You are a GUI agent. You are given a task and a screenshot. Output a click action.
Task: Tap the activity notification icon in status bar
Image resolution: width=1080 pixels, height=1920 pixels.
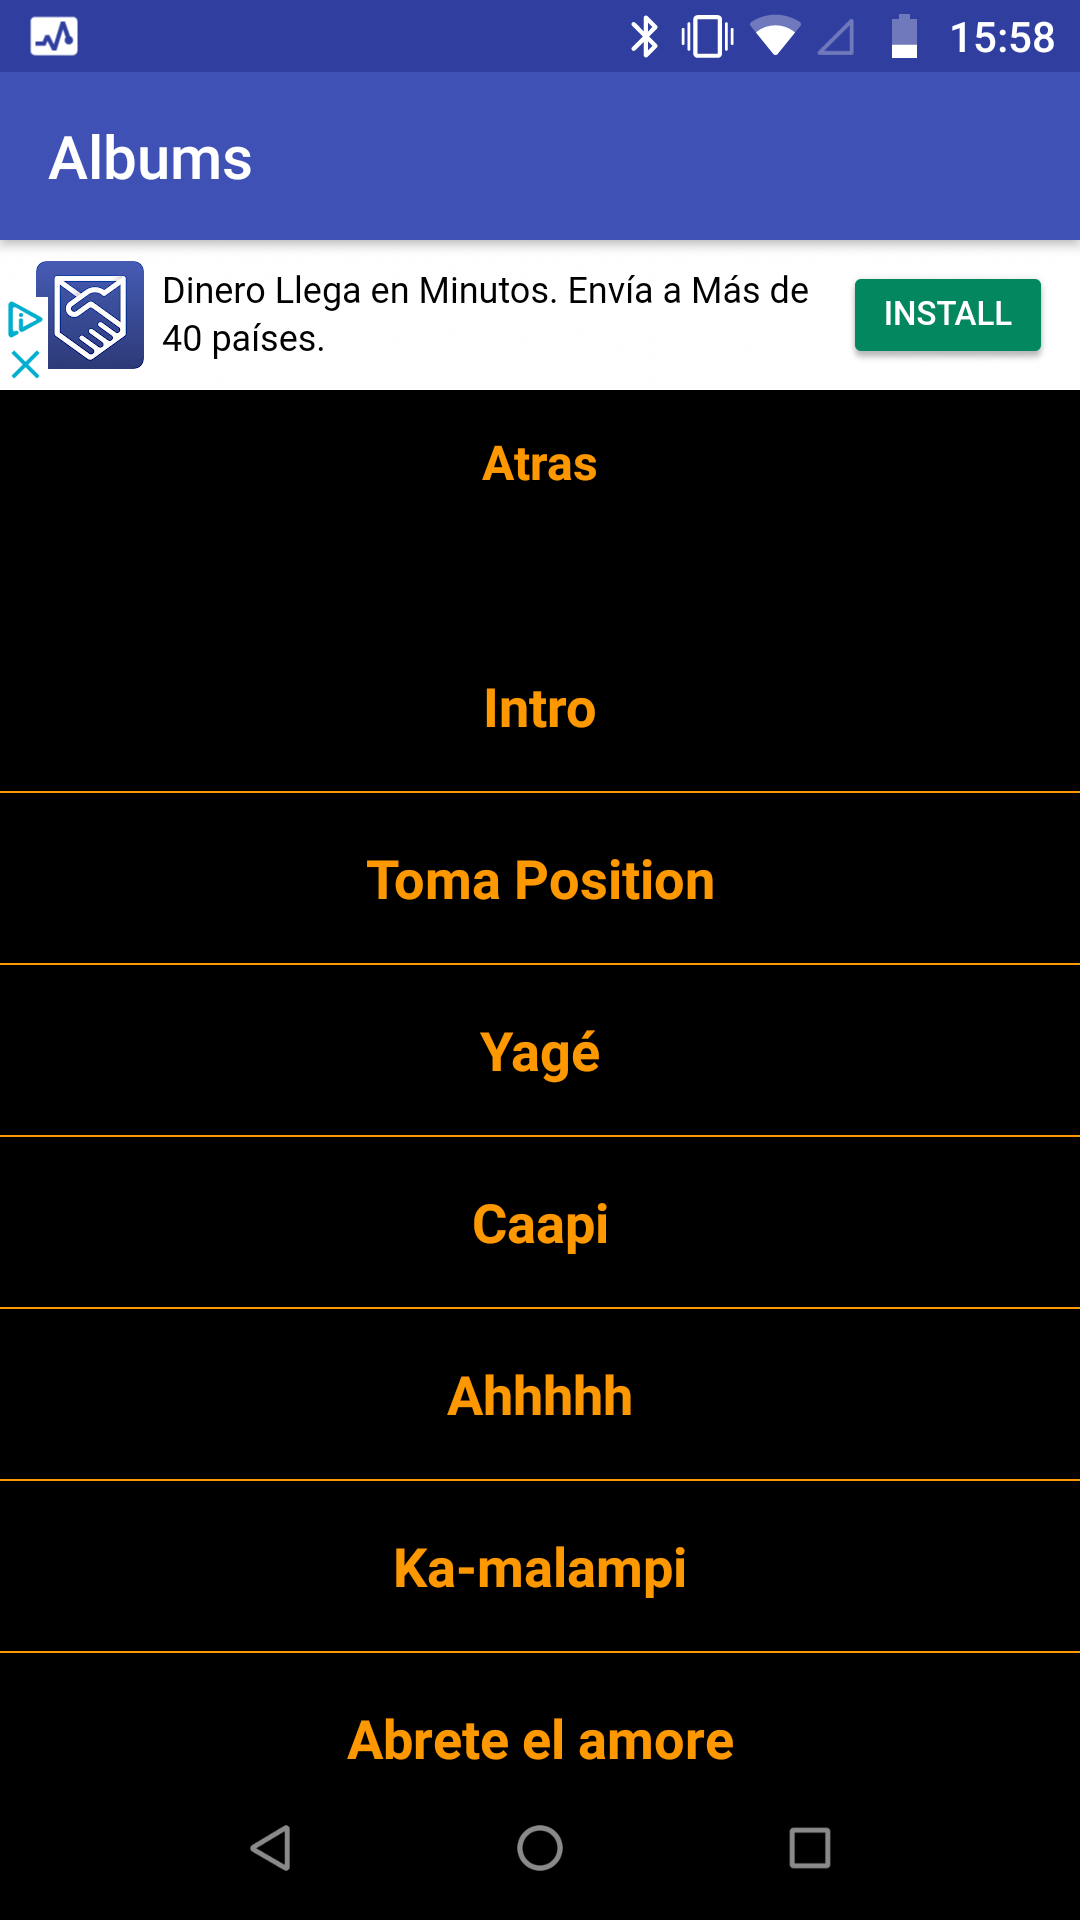tap(54, 37)
